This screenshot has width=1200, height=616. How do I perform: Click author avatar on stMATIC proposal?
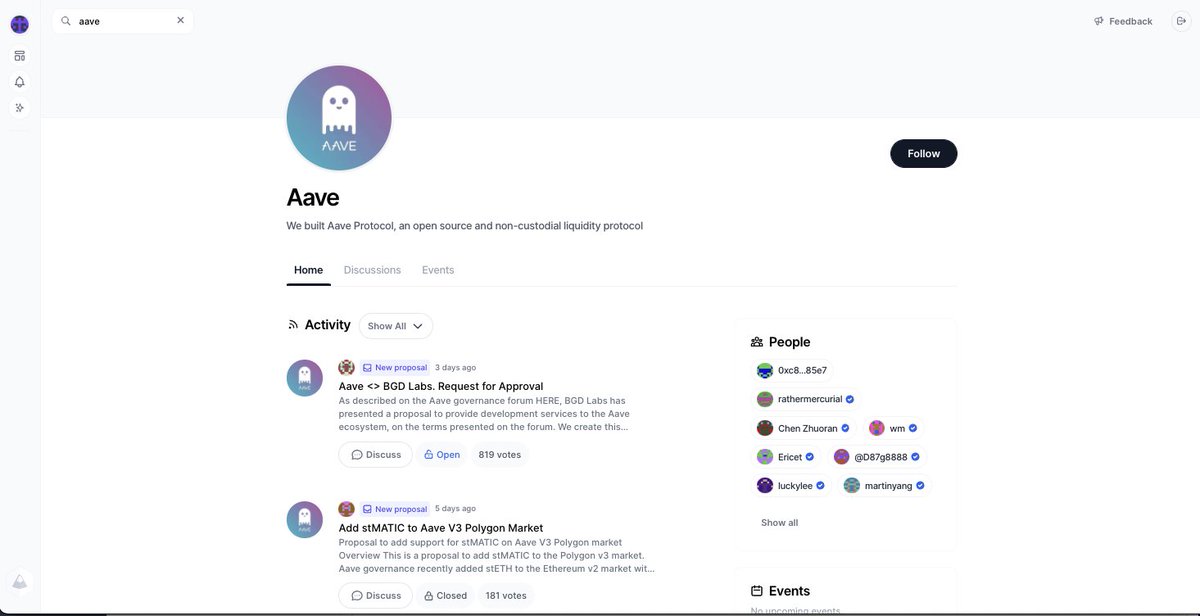click(x=347, y=509)
